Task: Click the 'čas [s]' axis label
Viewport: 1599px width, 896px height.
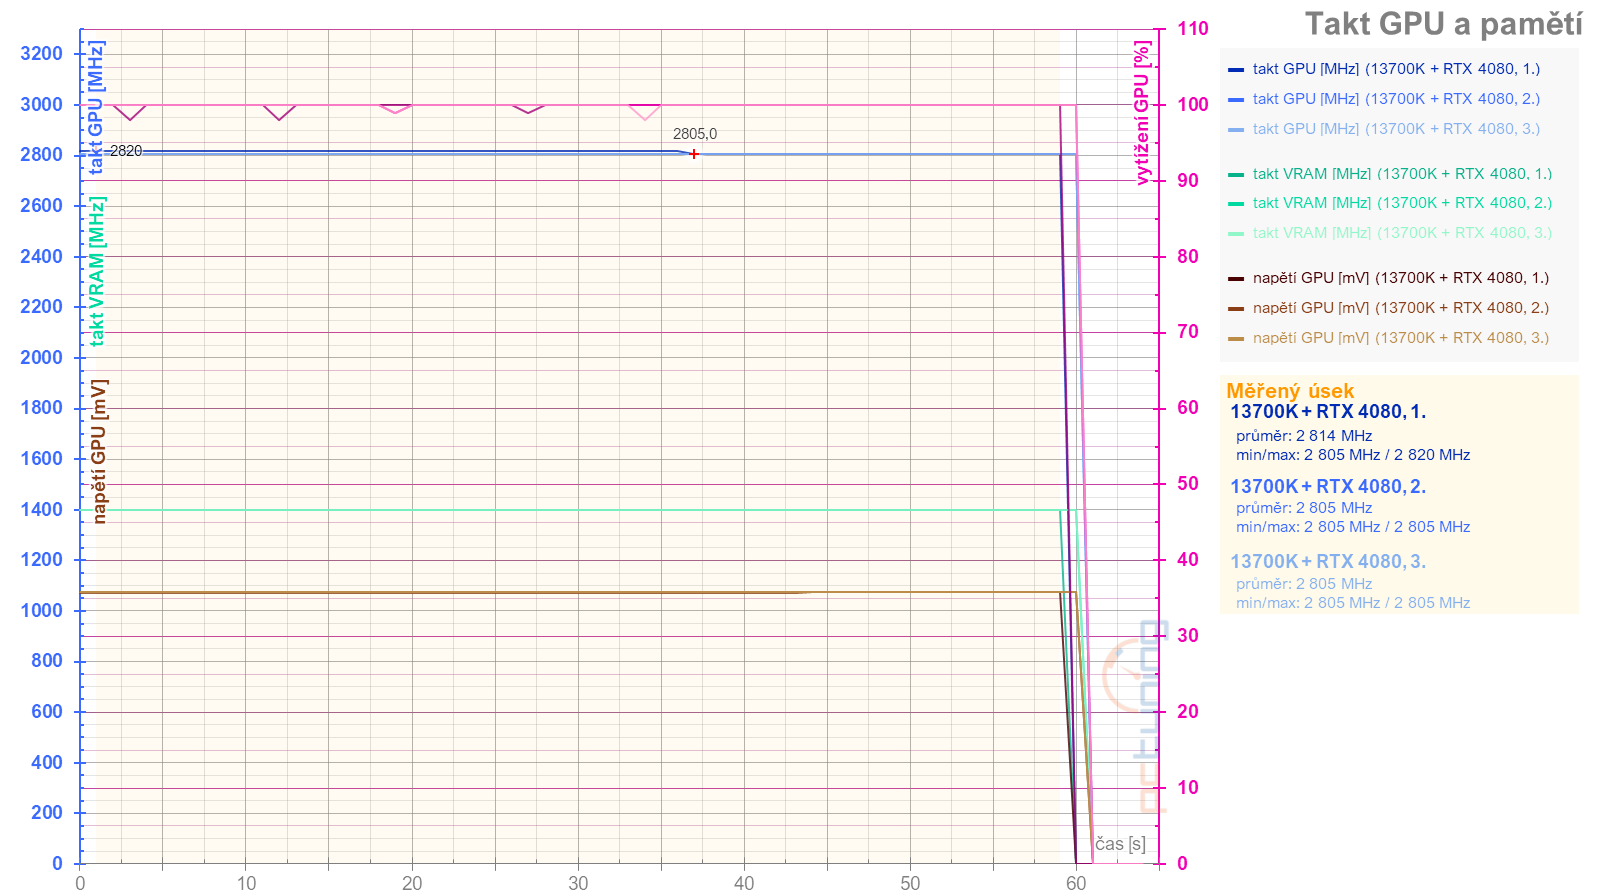Action: point(1120,844)
